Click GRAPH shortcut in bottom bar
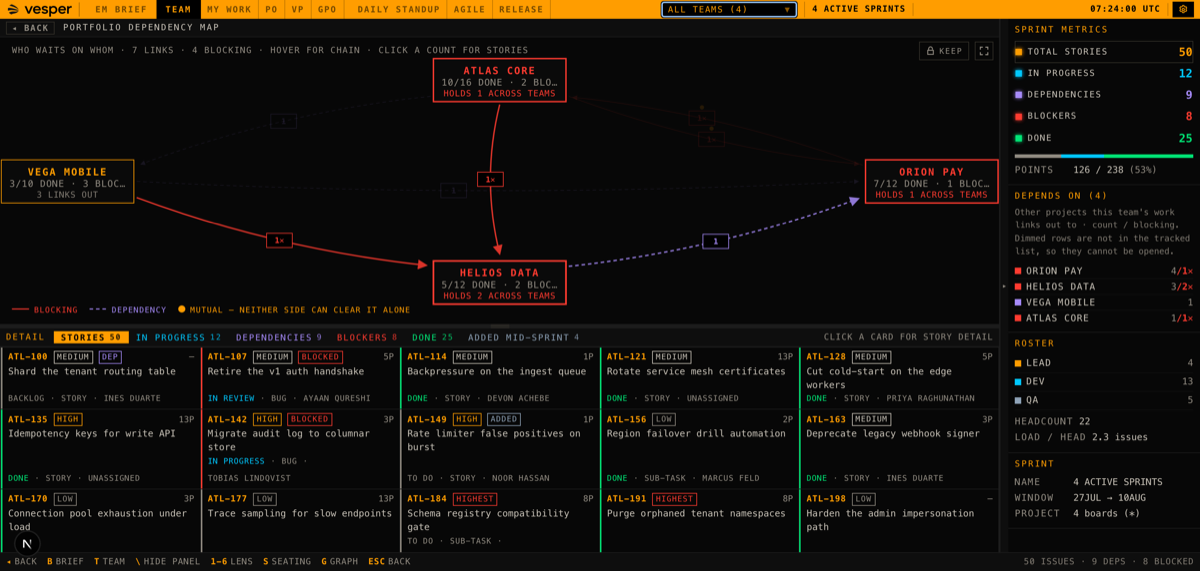The height and width of the screenshot is (571, 1200). (x=340, y=562)
